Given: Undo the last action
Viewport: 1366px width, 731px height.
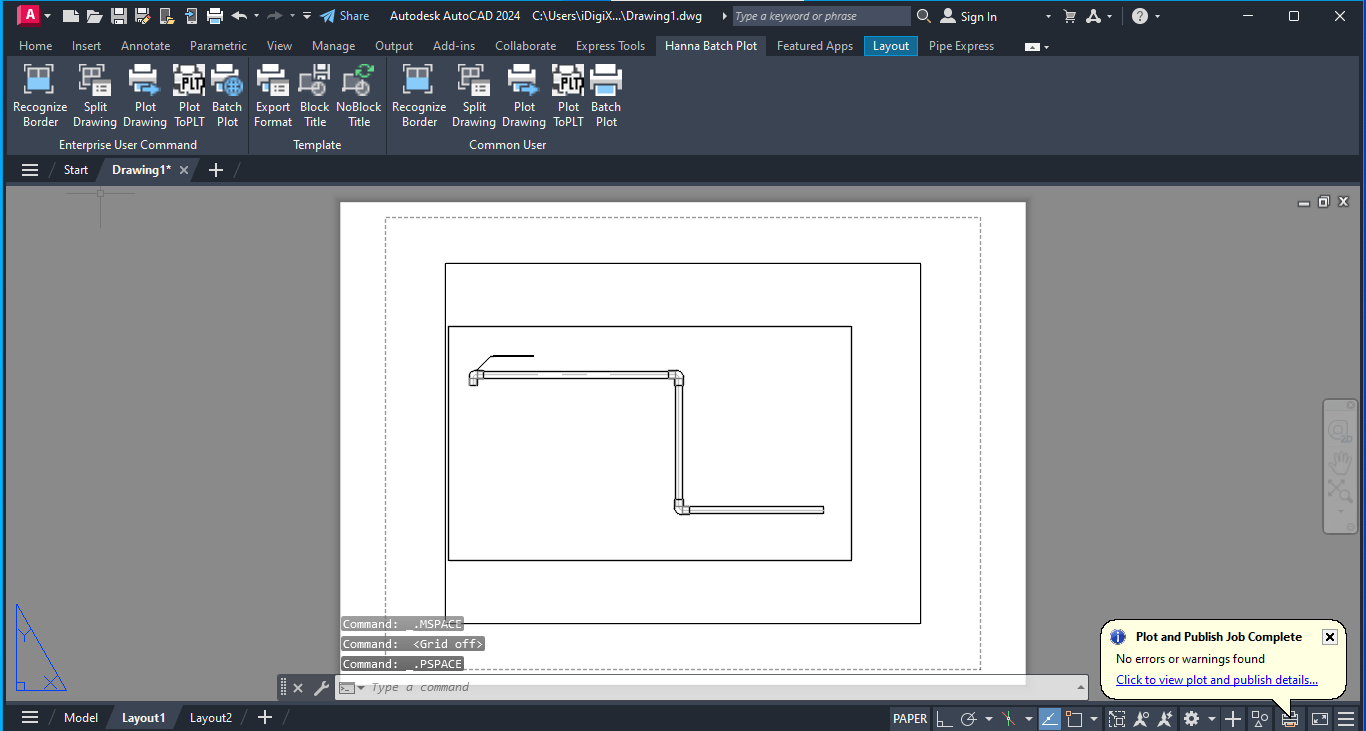Looking at the screenshot, I should tap(238, 16).
